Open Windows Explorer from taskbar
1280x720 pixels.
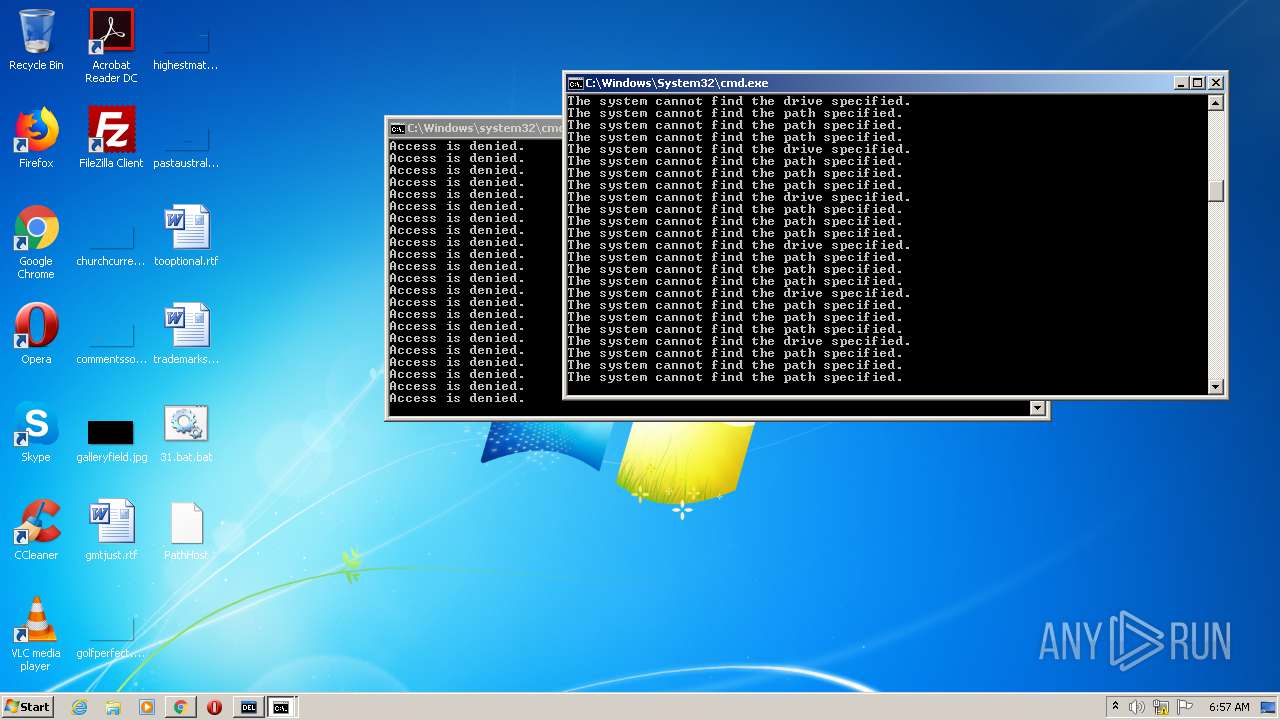113,707
